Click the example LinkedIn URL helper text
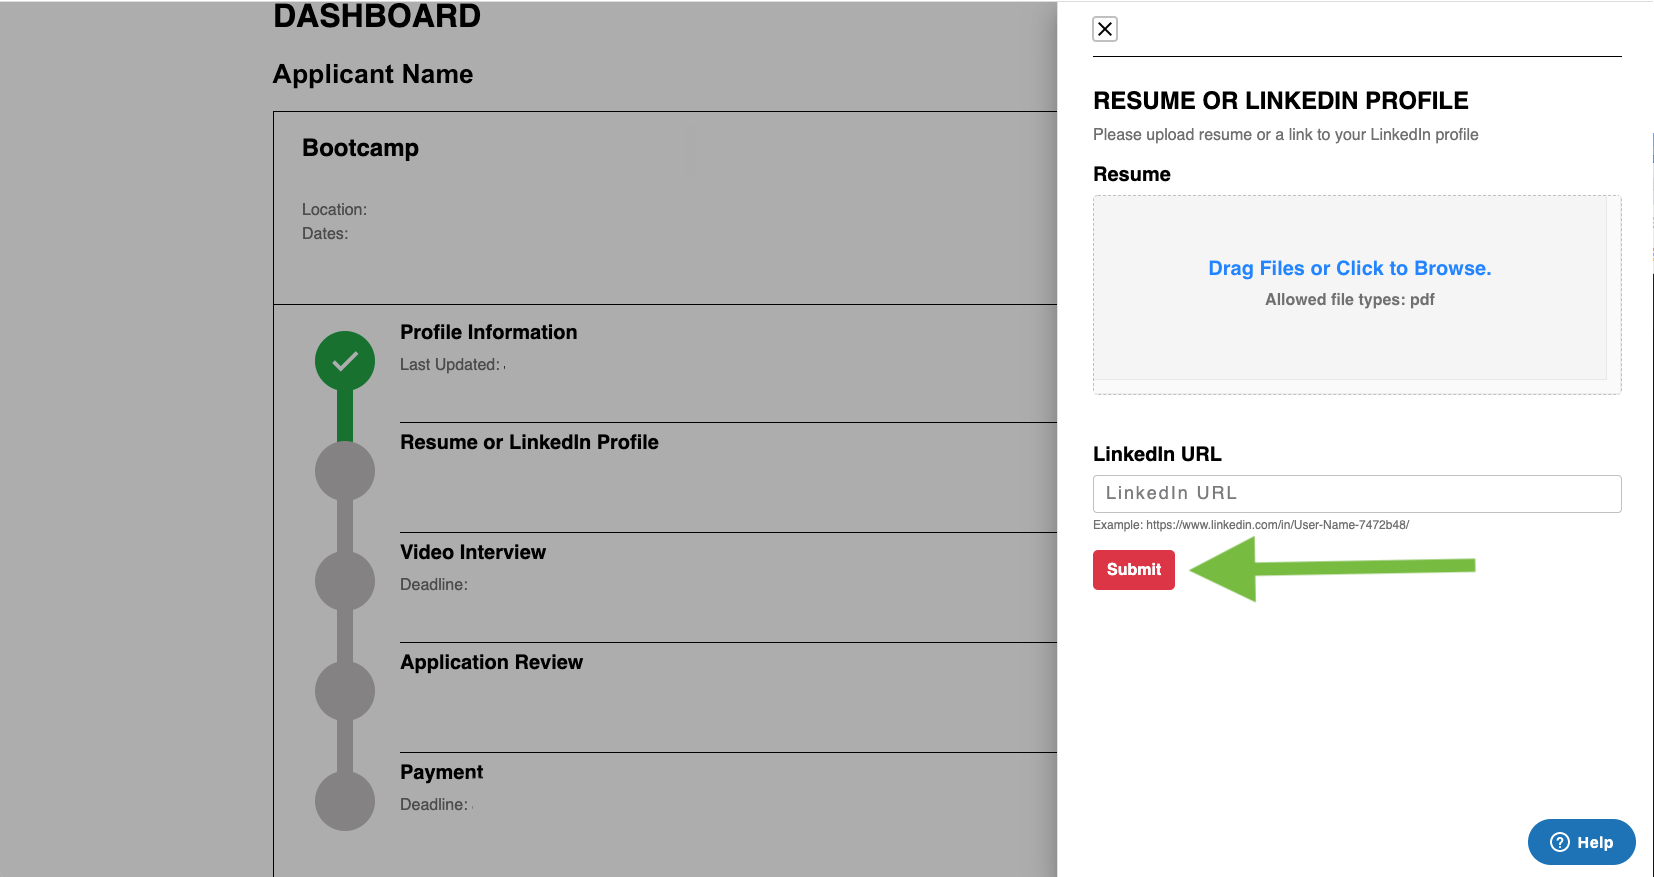The image size is (1654, 877). point(1250,524)
